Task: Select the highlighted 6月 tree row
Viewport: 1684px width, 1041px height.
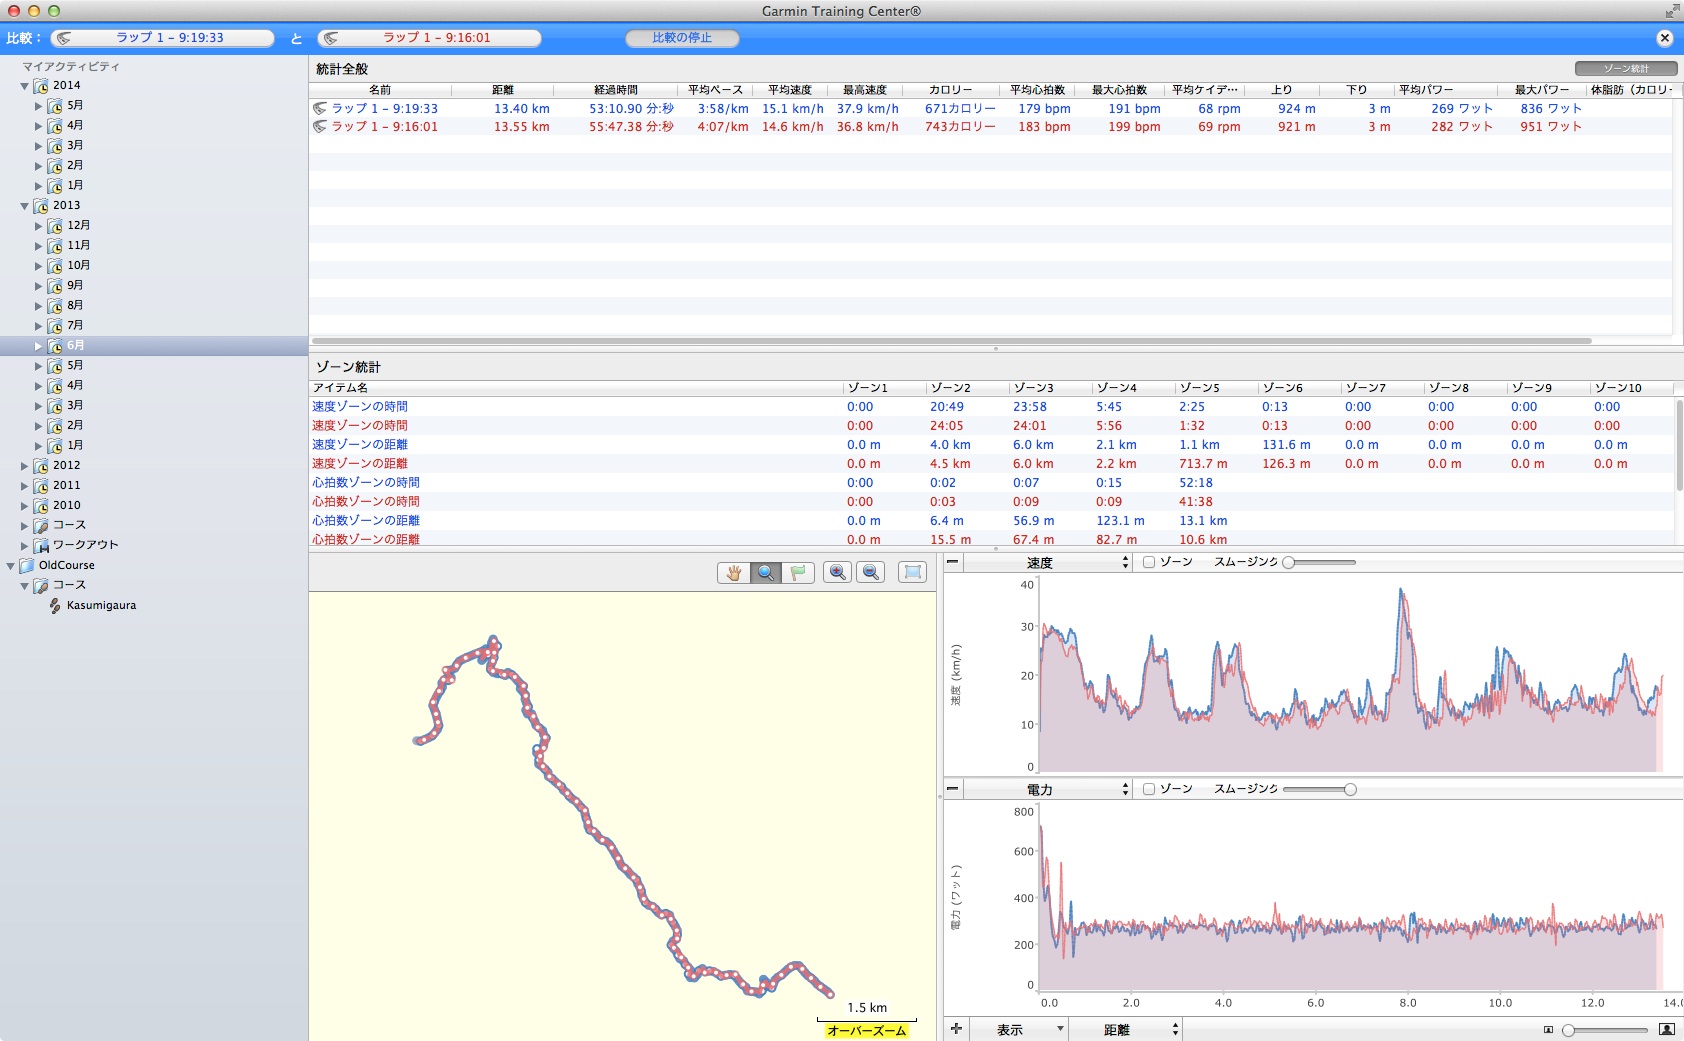Action: click(154, 346)
